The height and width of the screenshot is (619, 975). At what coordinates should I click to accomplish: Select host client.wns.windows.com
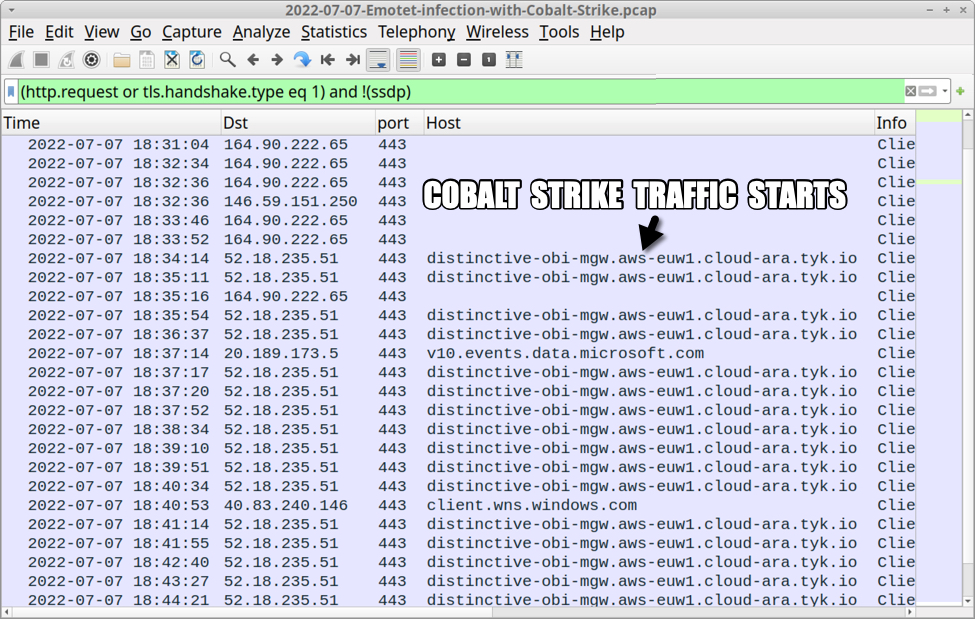[x=532, y=505]
